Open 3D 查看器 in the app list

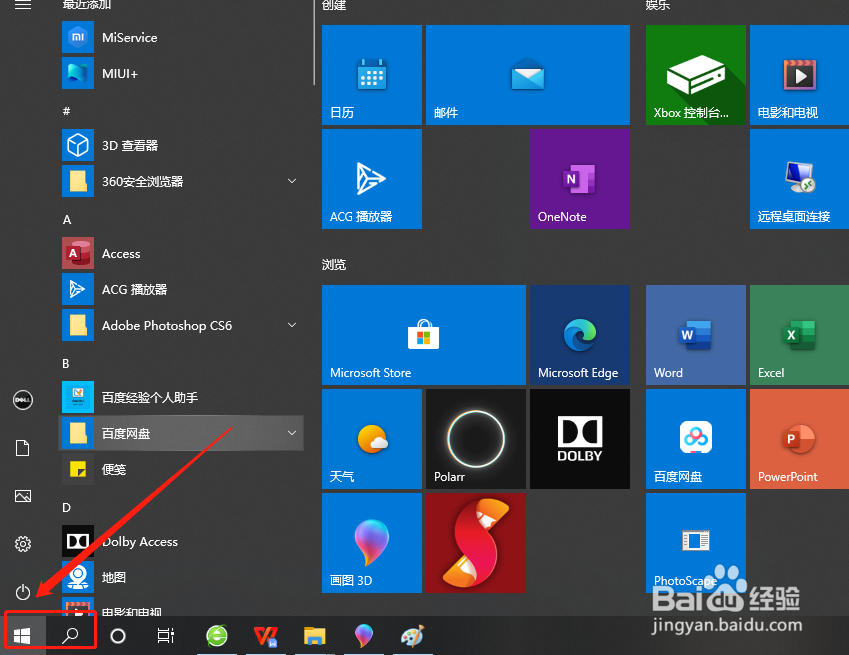[x=181, y=145]
